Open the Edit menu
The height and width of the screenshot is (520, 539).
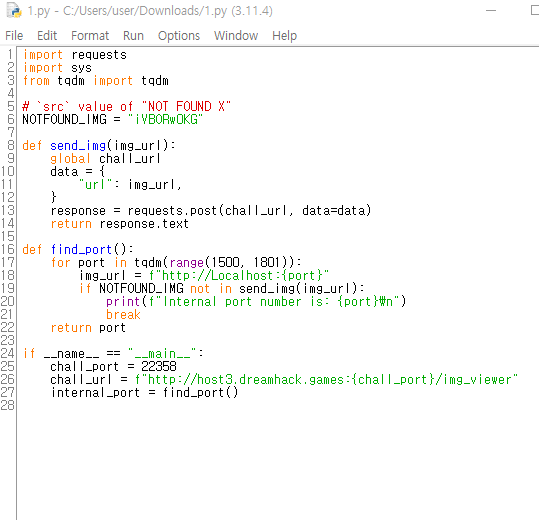[x=47, y=36]
